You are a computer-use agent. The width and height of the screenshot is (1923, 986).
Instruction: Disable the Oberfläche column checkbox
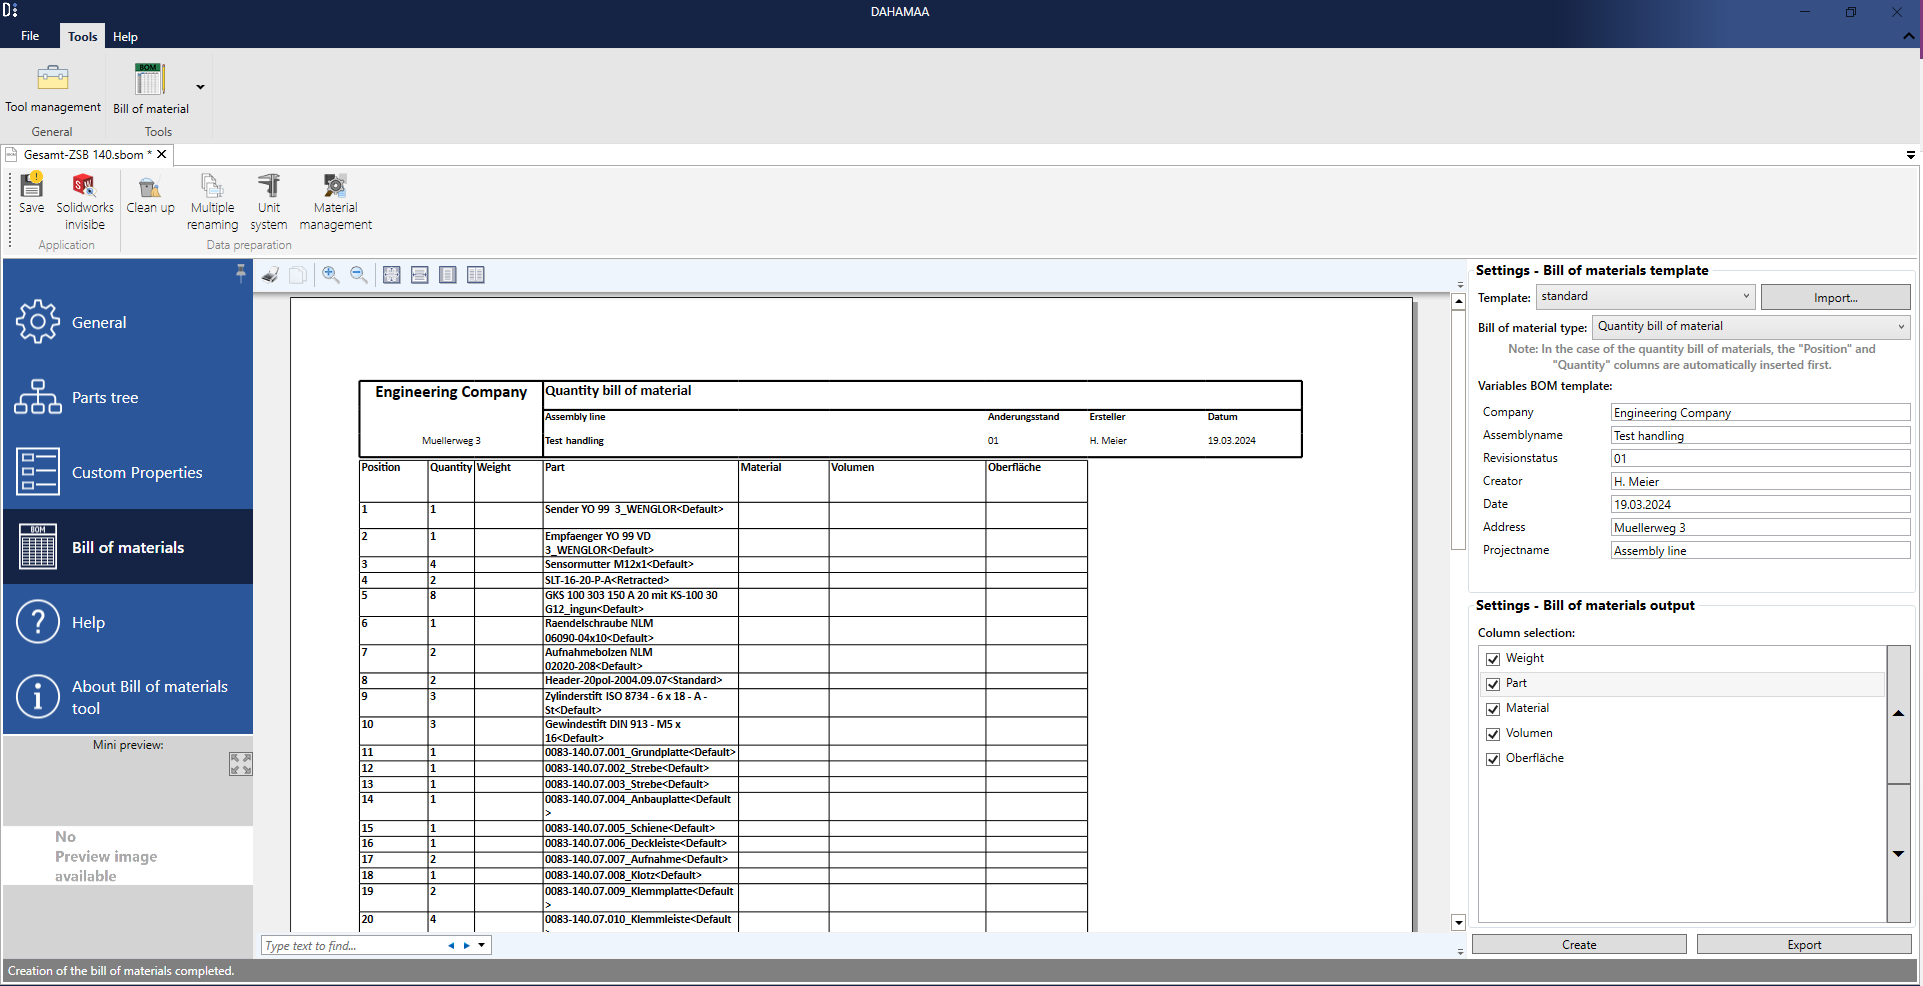click(1493, 759)
